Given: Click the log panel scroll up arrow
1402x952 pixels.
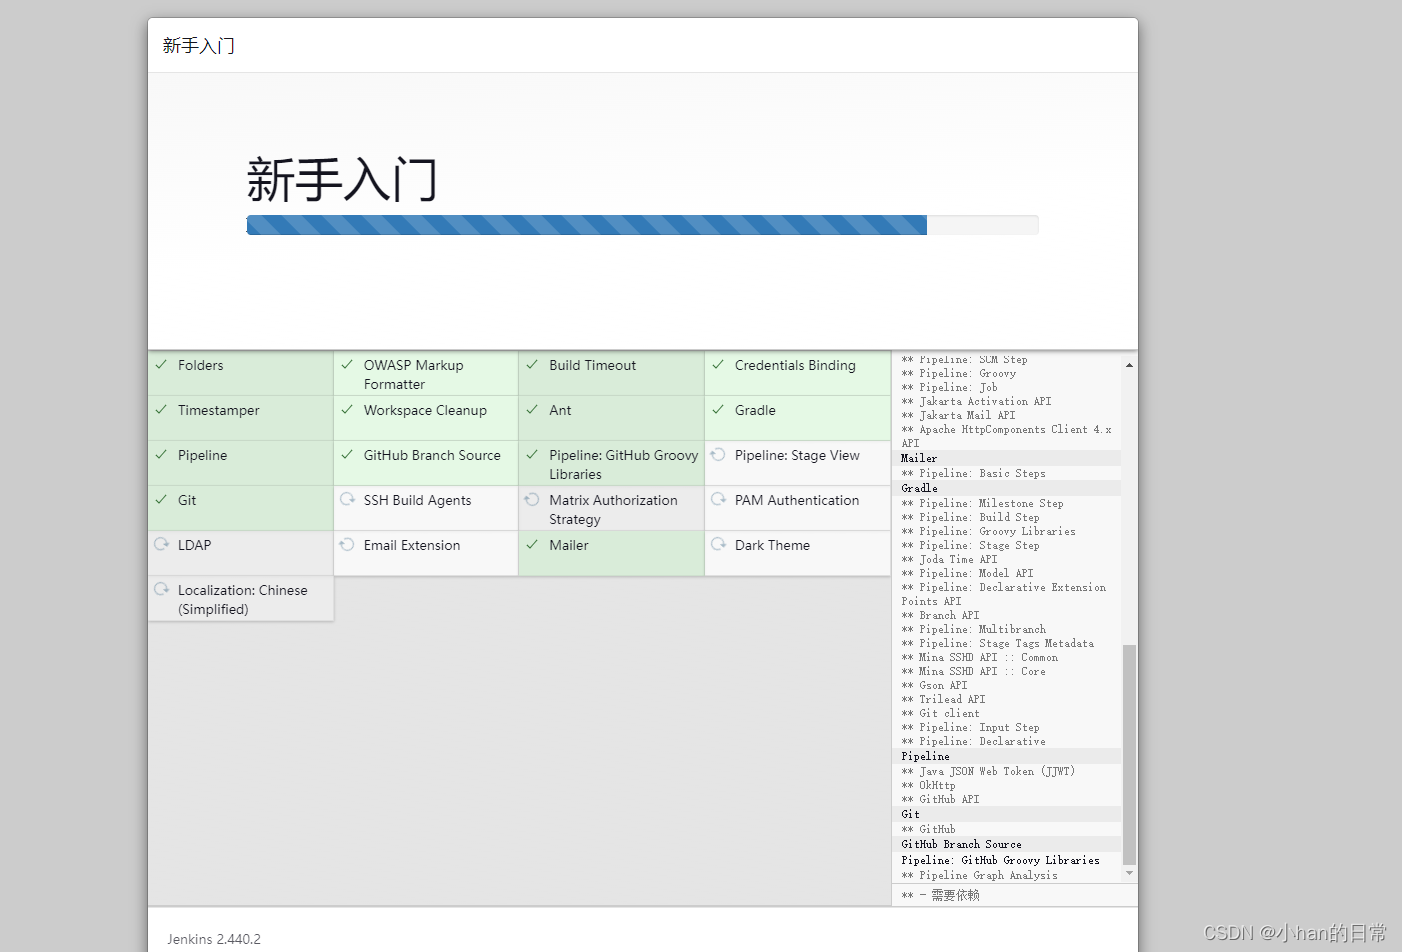Looking at the screenshot, I should tap(1129, 365).
